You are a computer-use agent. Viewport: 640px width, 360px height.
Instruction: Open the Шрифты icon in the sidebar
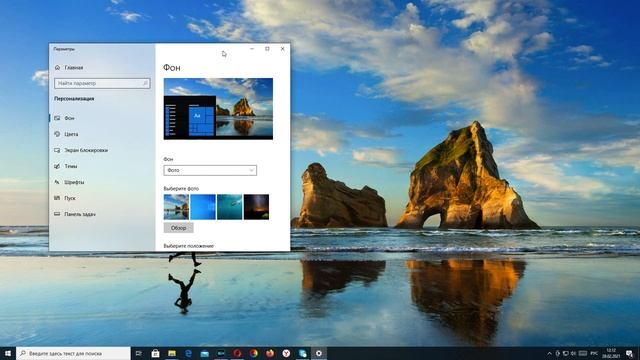coord(57,182)
